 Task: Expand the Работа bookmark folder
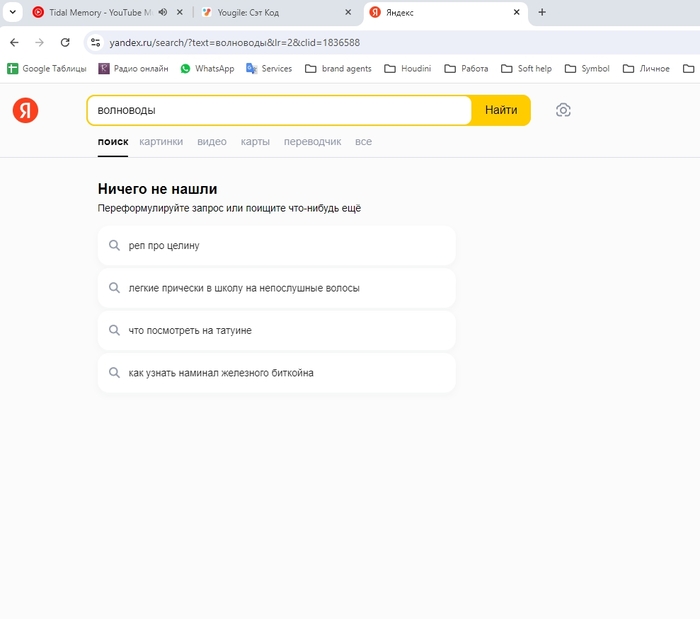click(466, 69)
